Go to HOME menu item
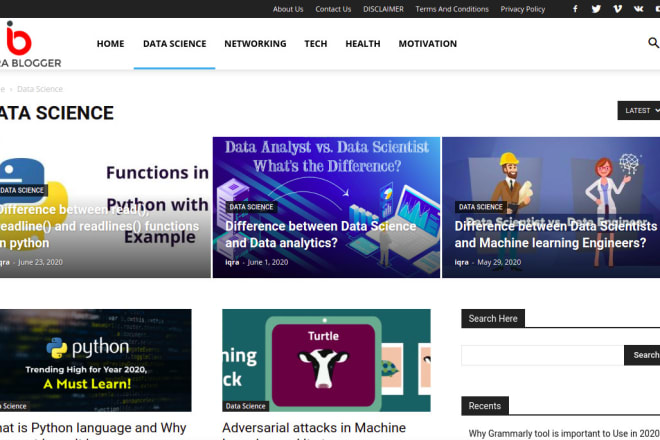Viewport: 660px width, 440px height. point(110,44)
